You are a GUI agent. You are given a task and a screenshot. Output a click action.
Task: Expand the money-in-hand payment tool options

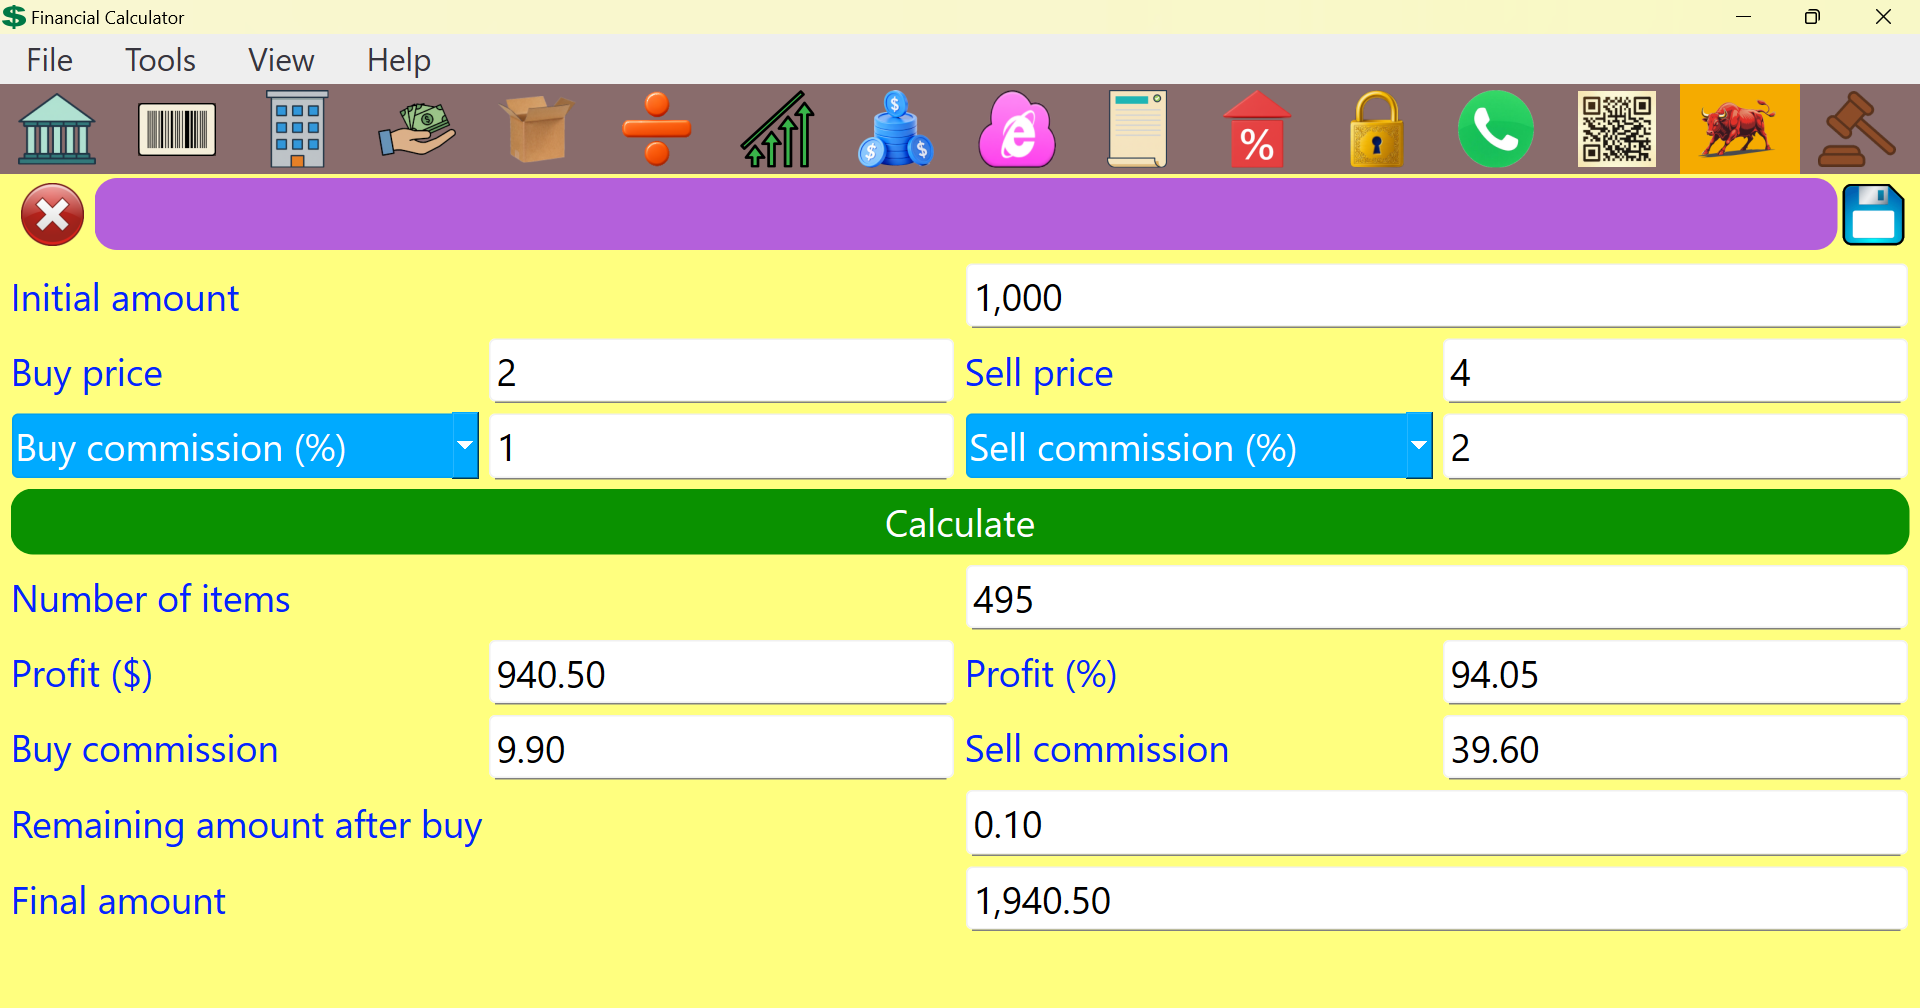(x=417, y=129)
